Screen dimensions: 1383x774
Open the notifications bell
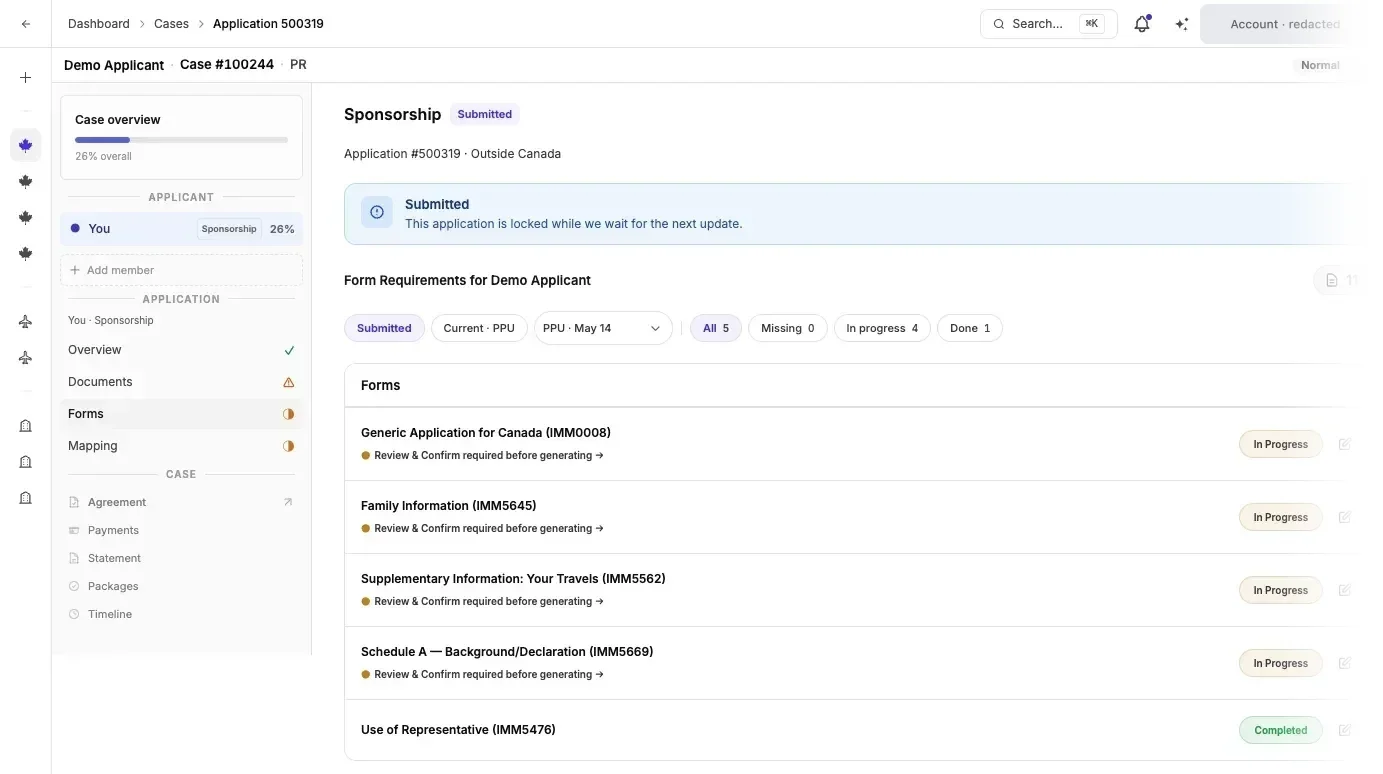[1142, 24]
